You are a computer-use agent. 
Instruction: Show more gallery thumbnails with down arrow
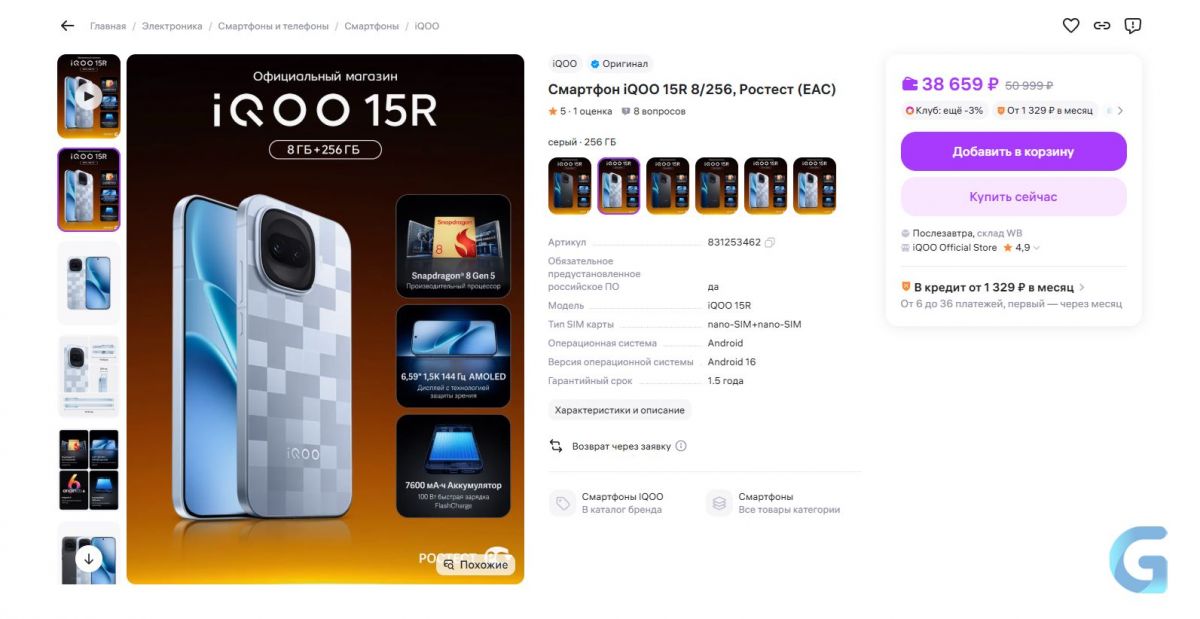coord(89,559)
